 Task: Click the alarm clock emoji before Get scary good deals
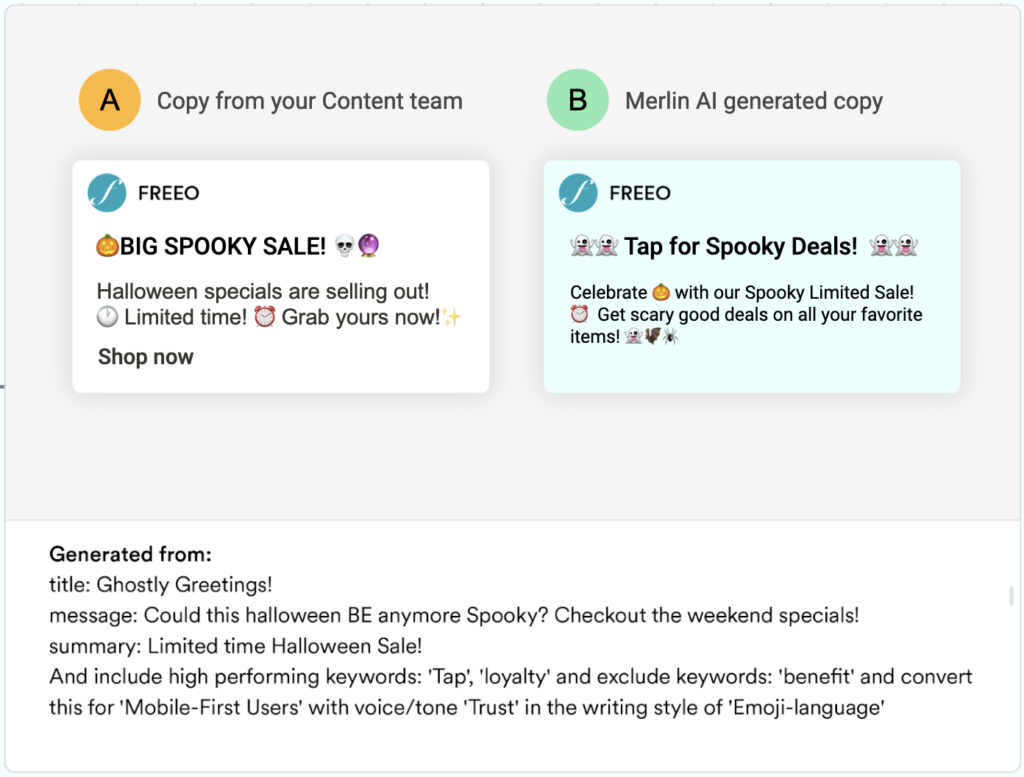[580, 315]
